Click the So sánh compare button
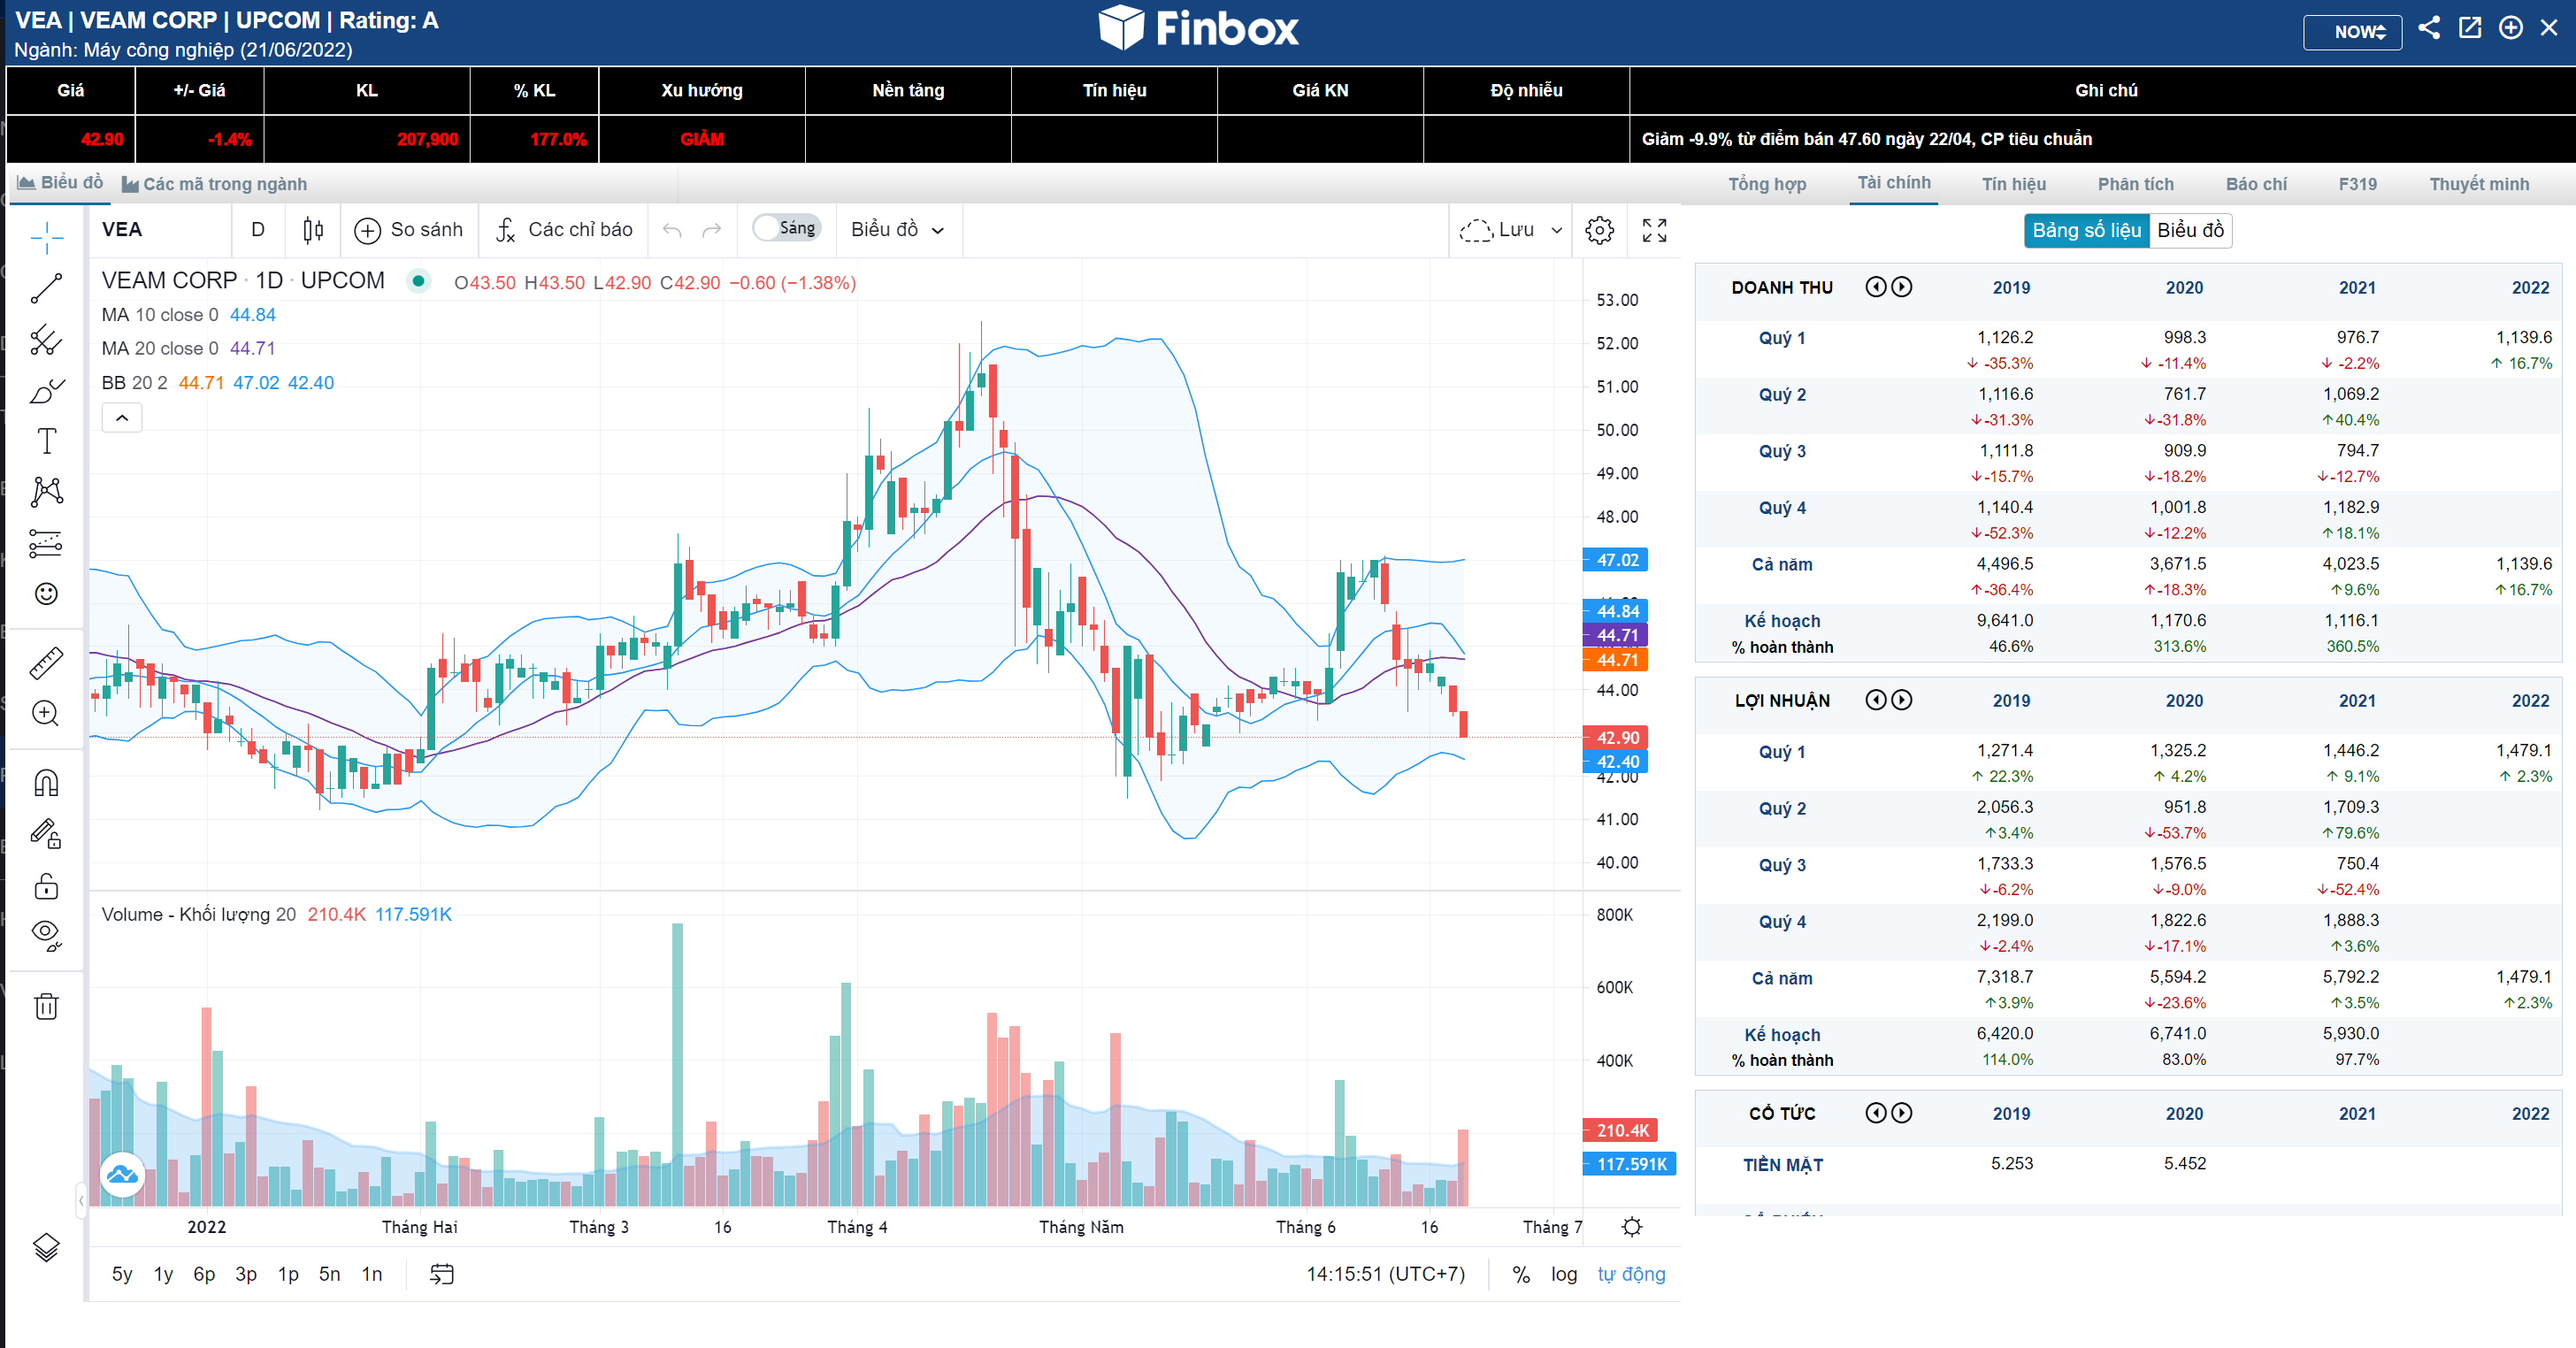The height and width of the screenshot is (1348, 2576). coord(409,230)
